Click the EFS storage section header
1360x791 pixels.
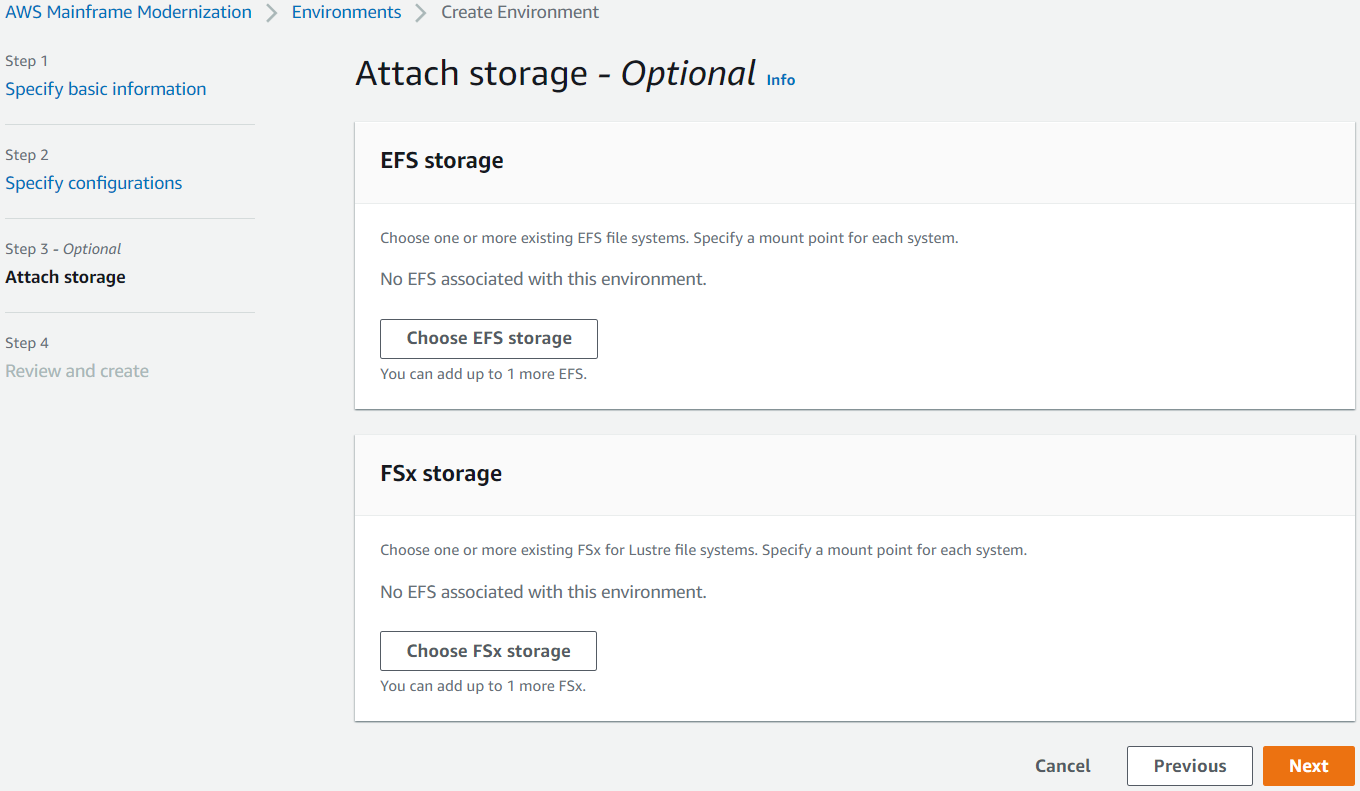click(441, 160)
